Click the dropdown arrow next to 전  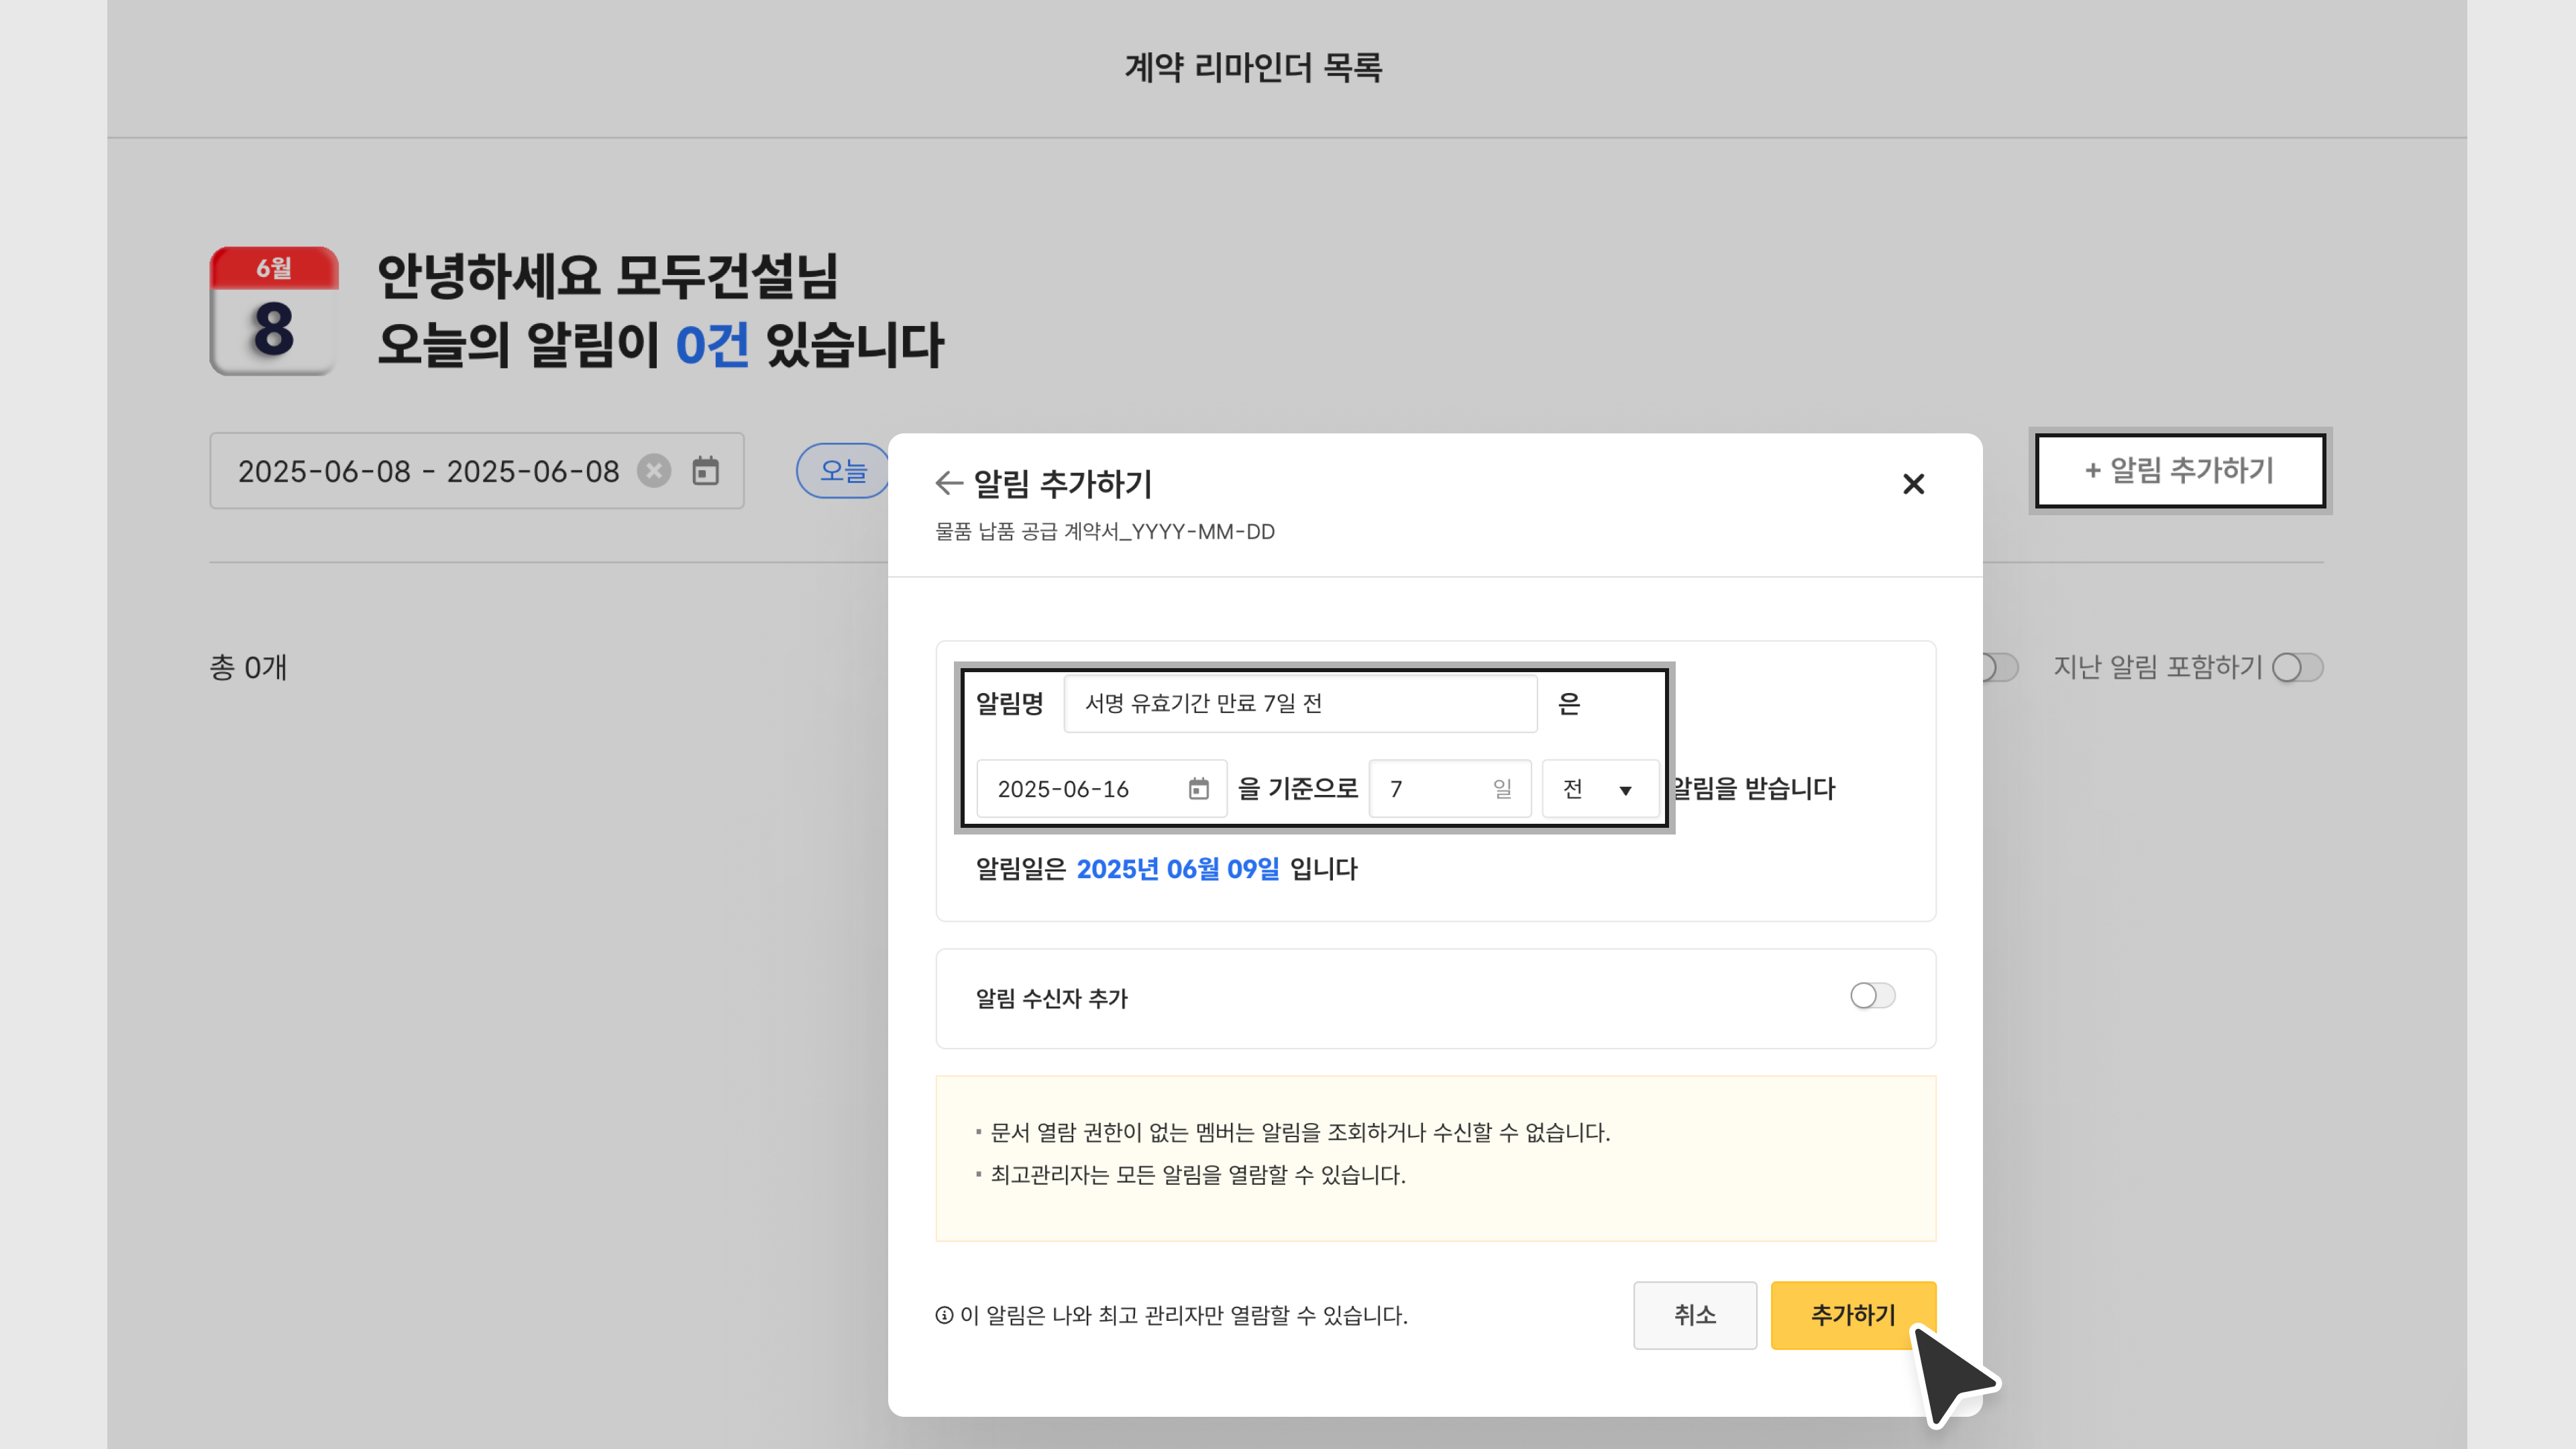(x=1625, y=790)
